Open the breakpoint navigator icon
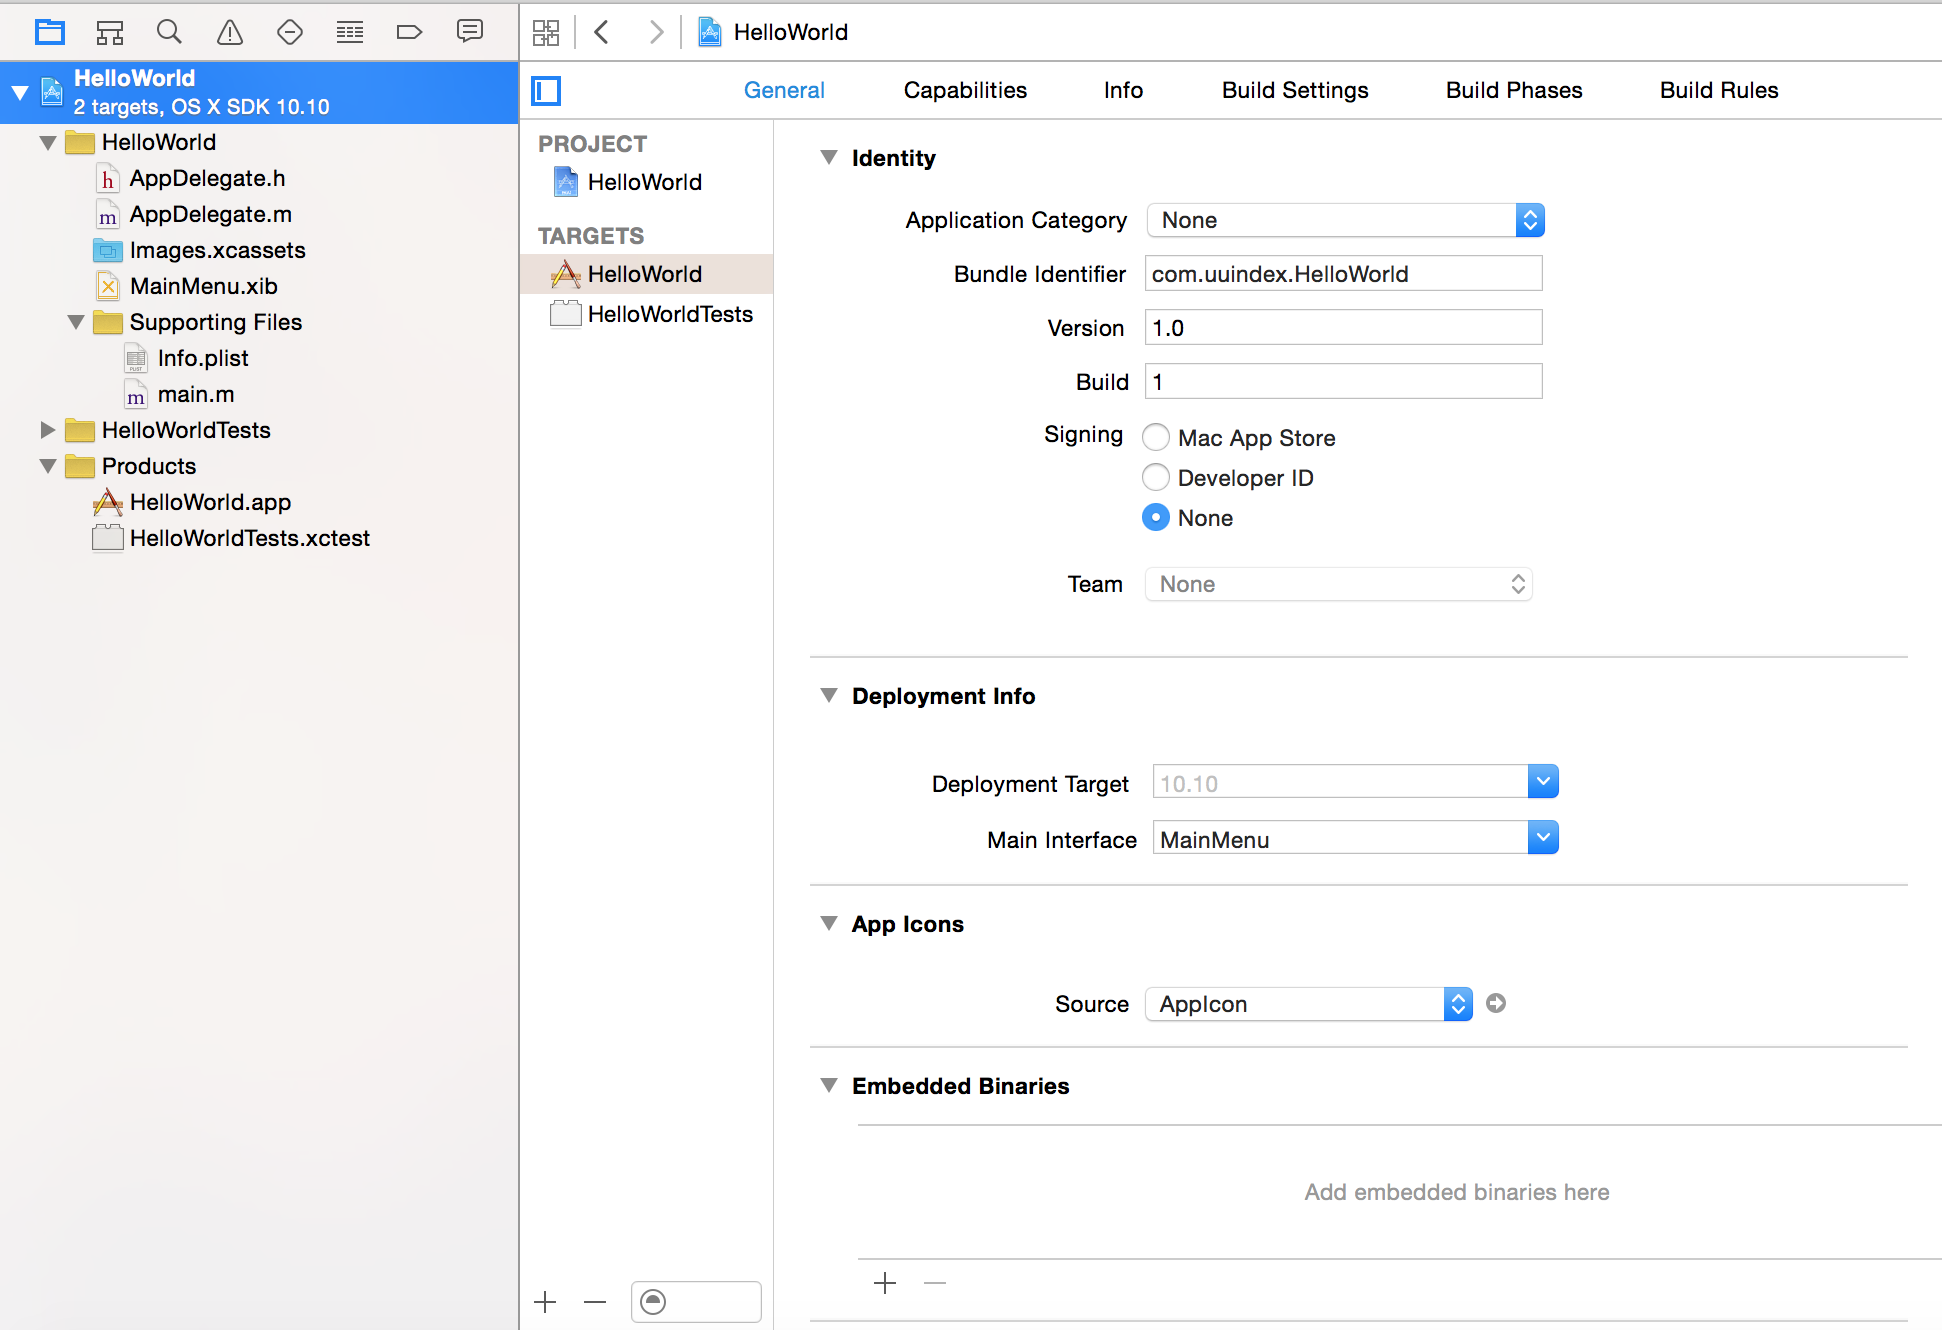This screenshot has height=1330, width=1942. tap(409, 32)
